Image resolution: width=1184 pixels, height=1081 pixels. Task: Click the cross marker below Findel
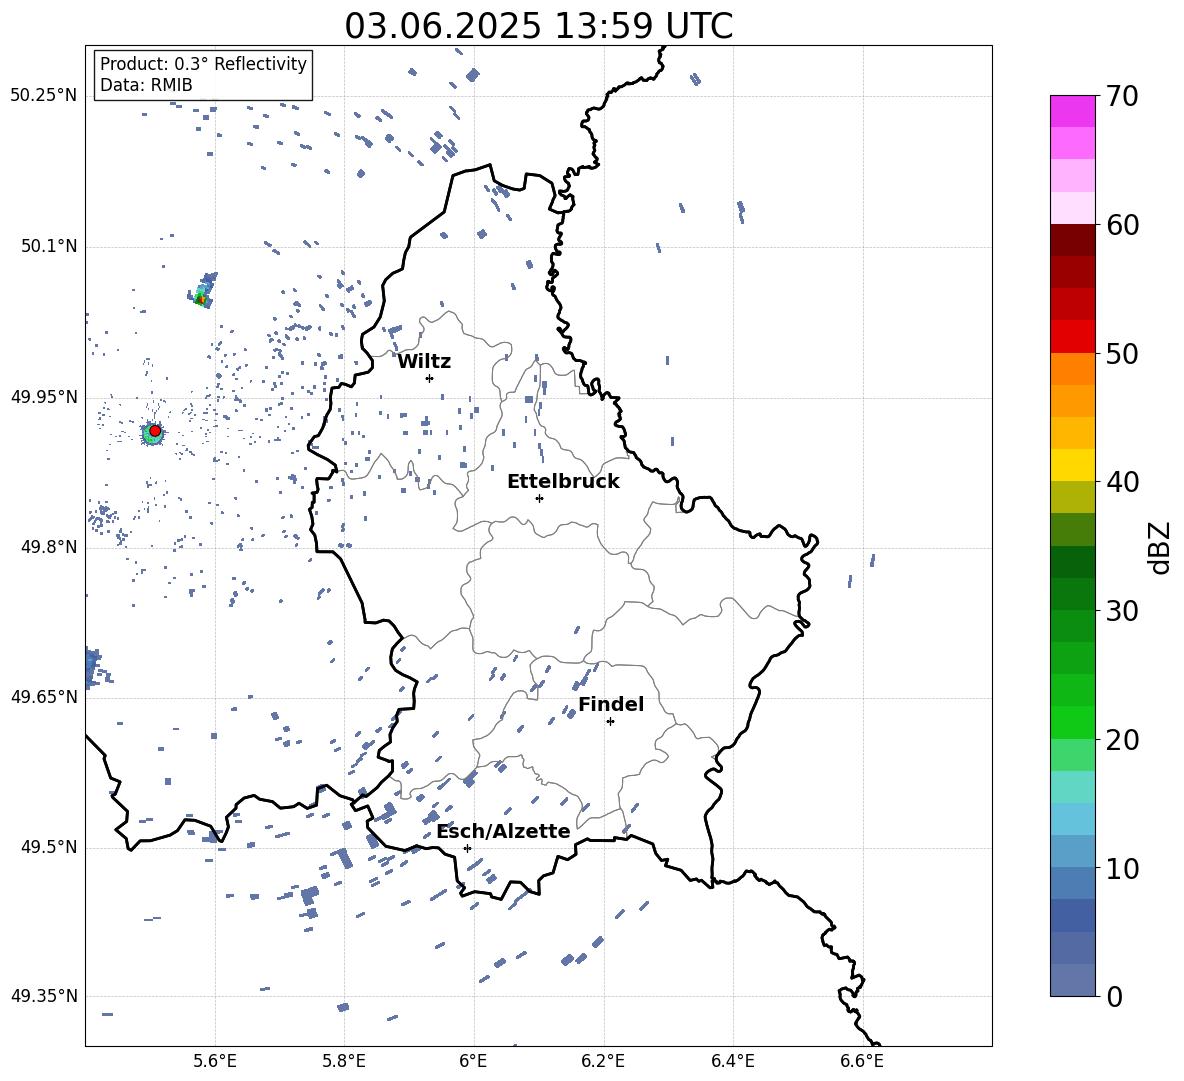(610, 722)
